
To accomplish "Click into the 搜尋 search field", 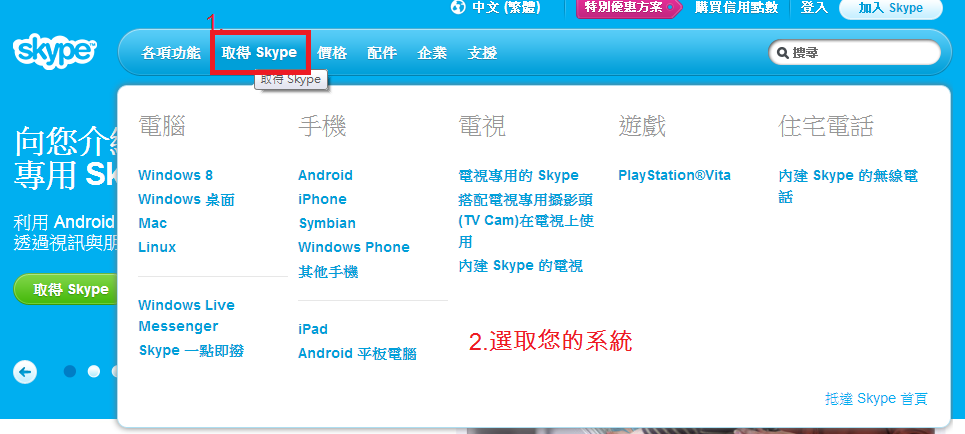I will [x=855, y=53].
